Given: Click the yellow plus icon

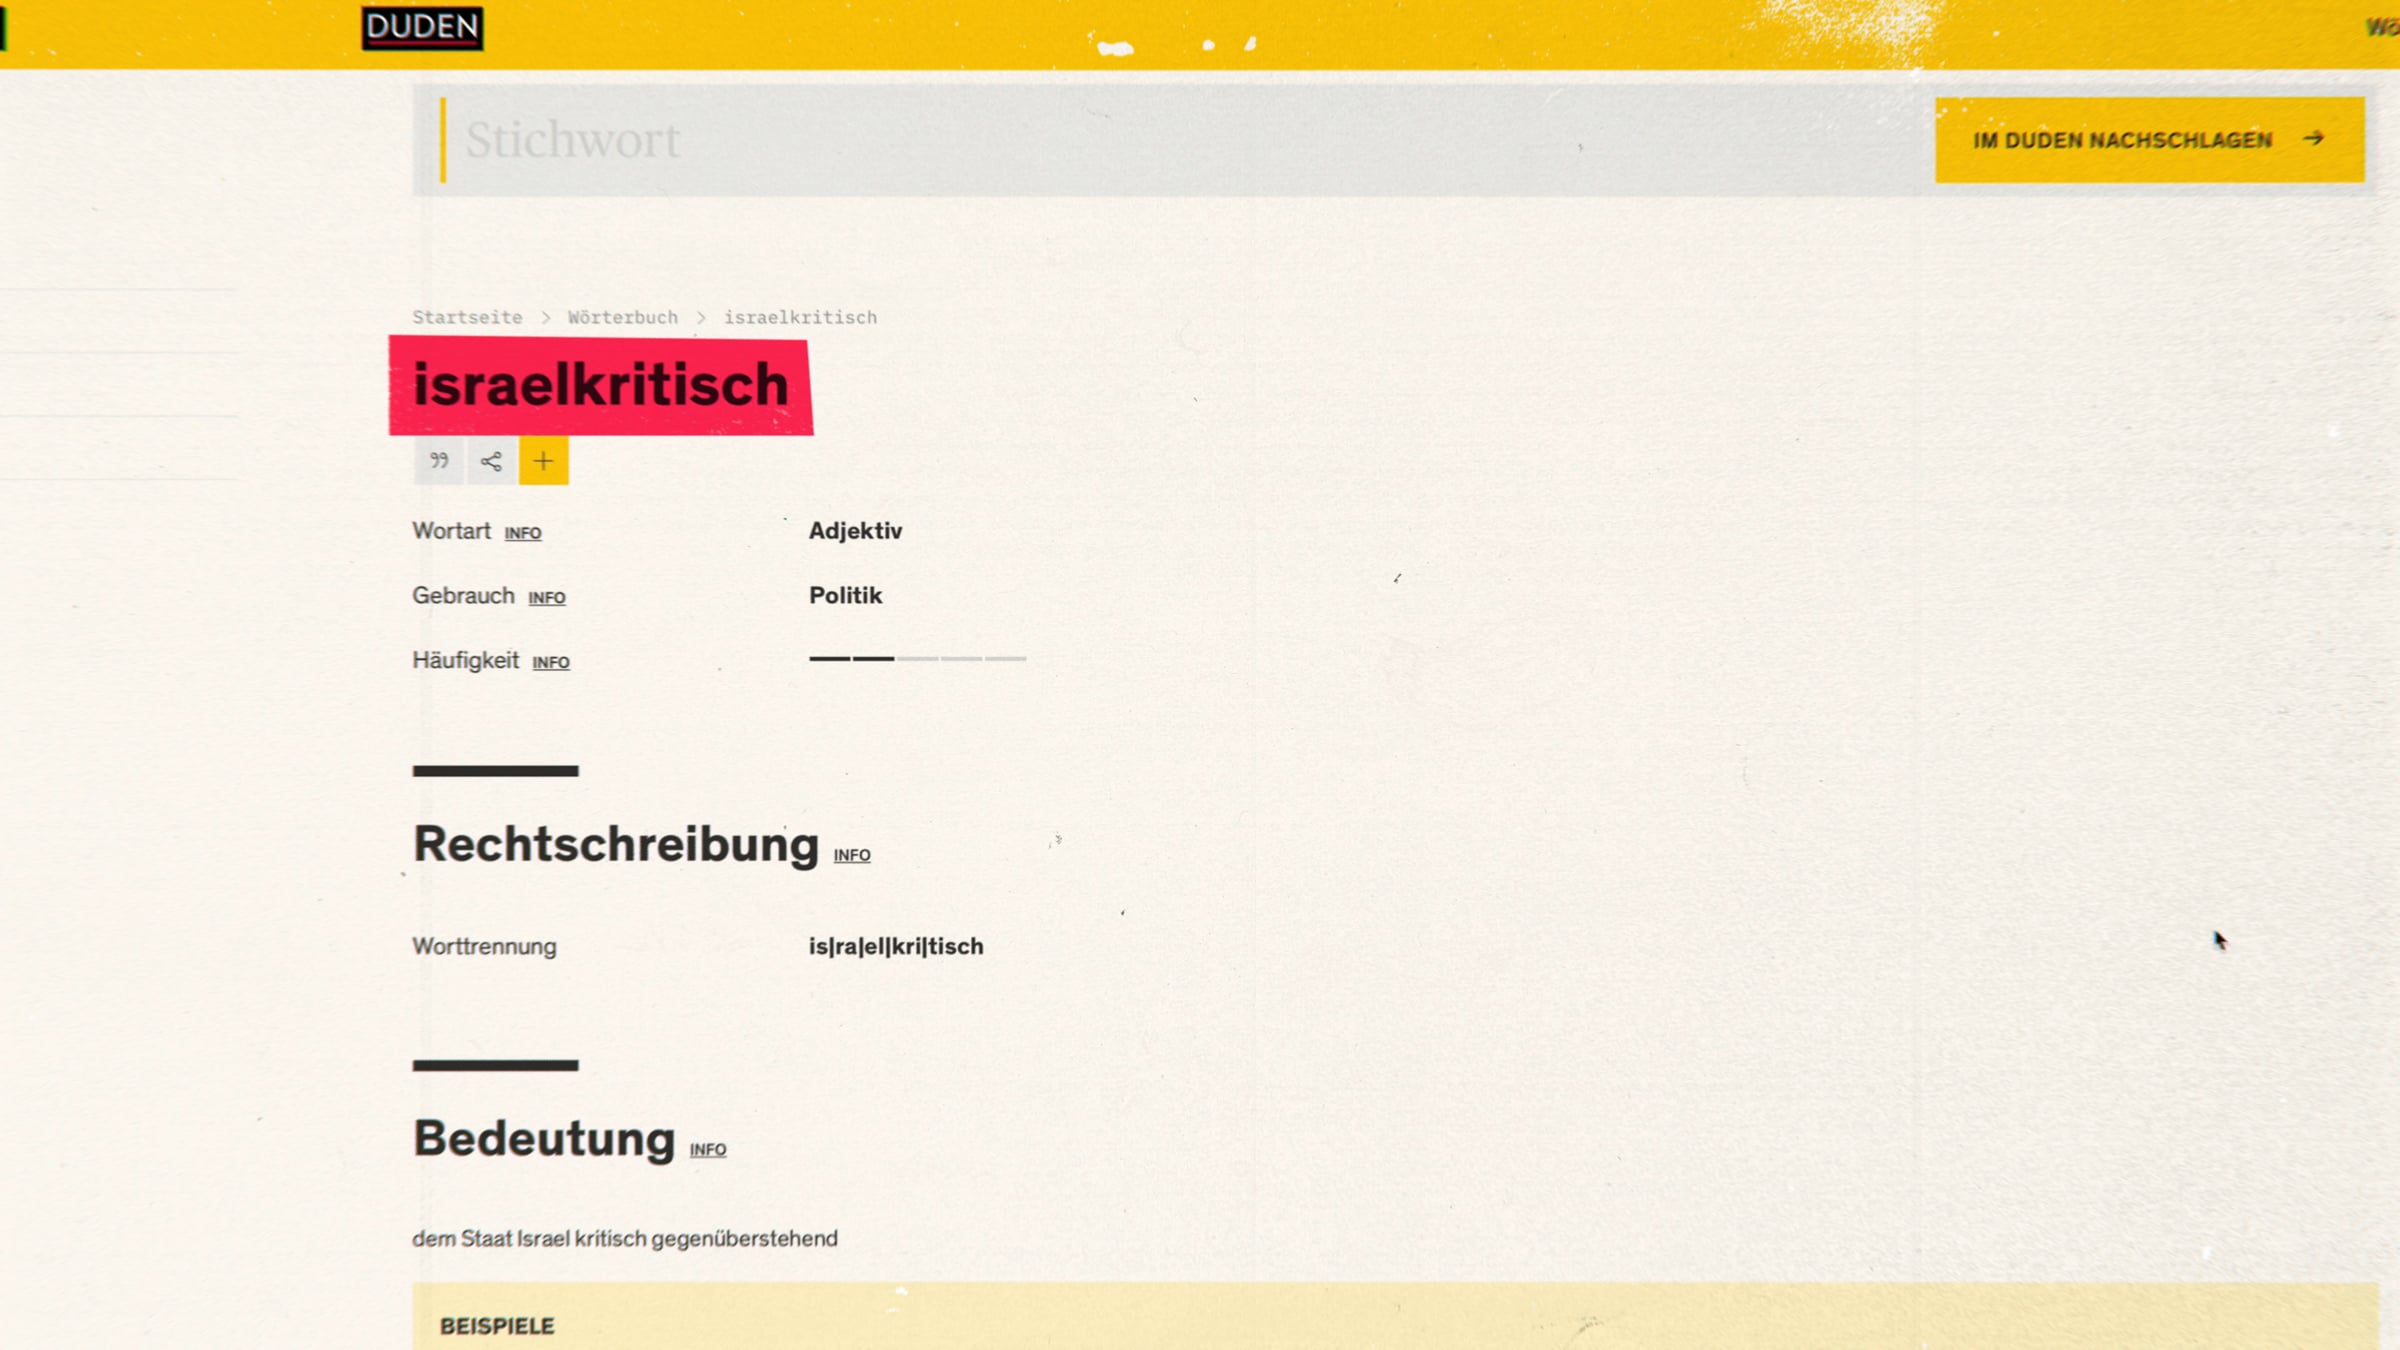Looking at the screenshot, I should [543, 461].
